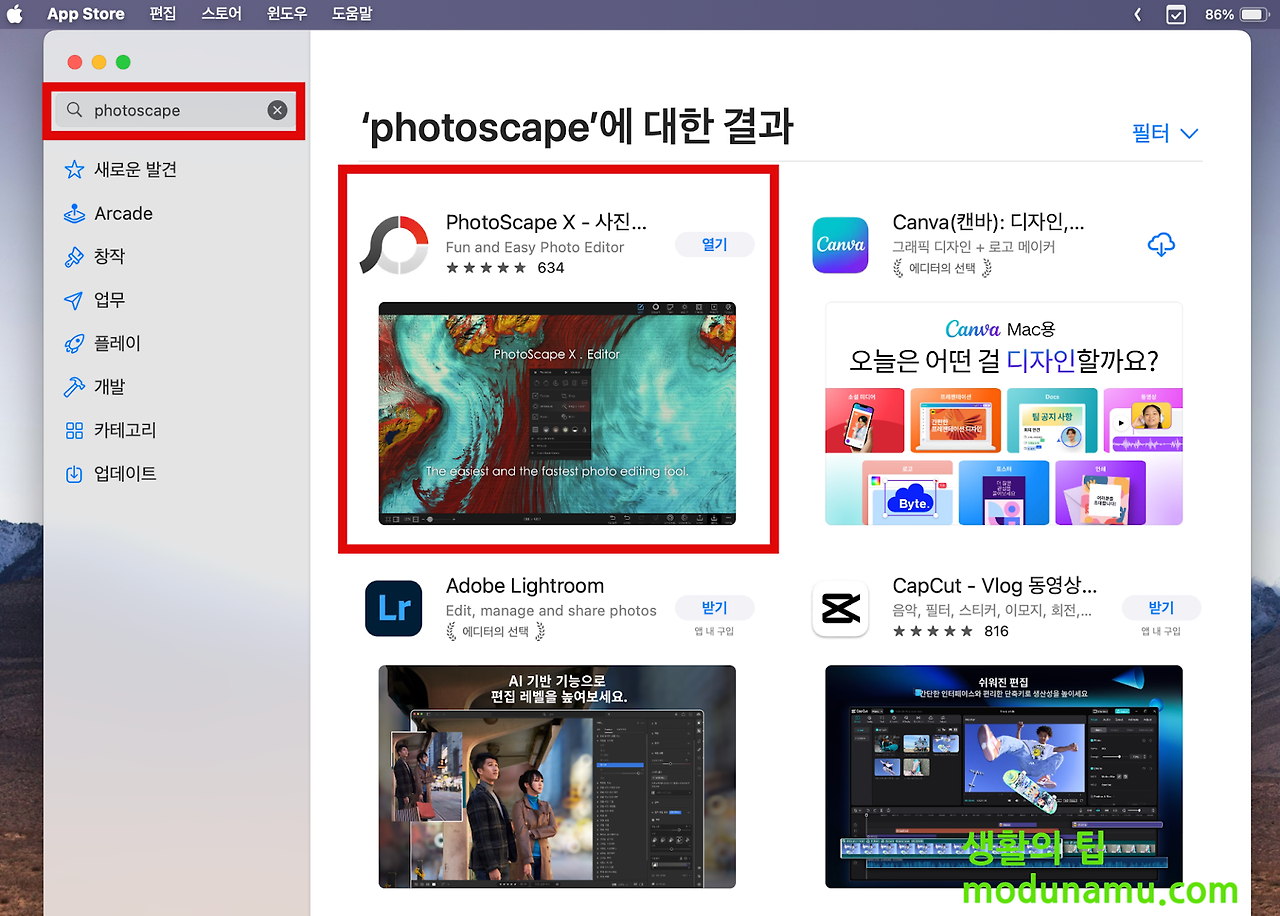Click the Canva Mac용 preview image

(1003, 413)
